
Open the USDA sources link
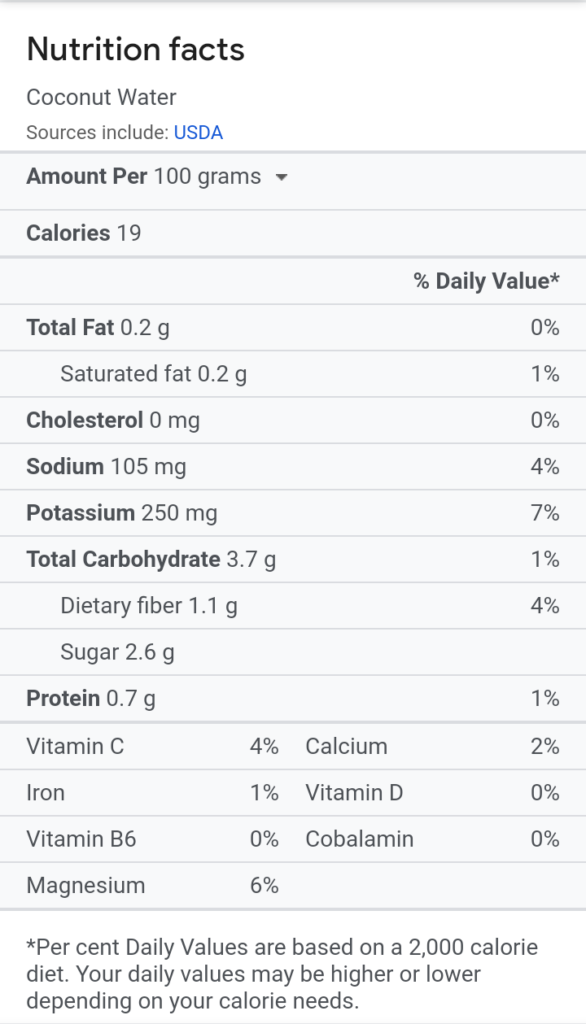tap(198, 132)
